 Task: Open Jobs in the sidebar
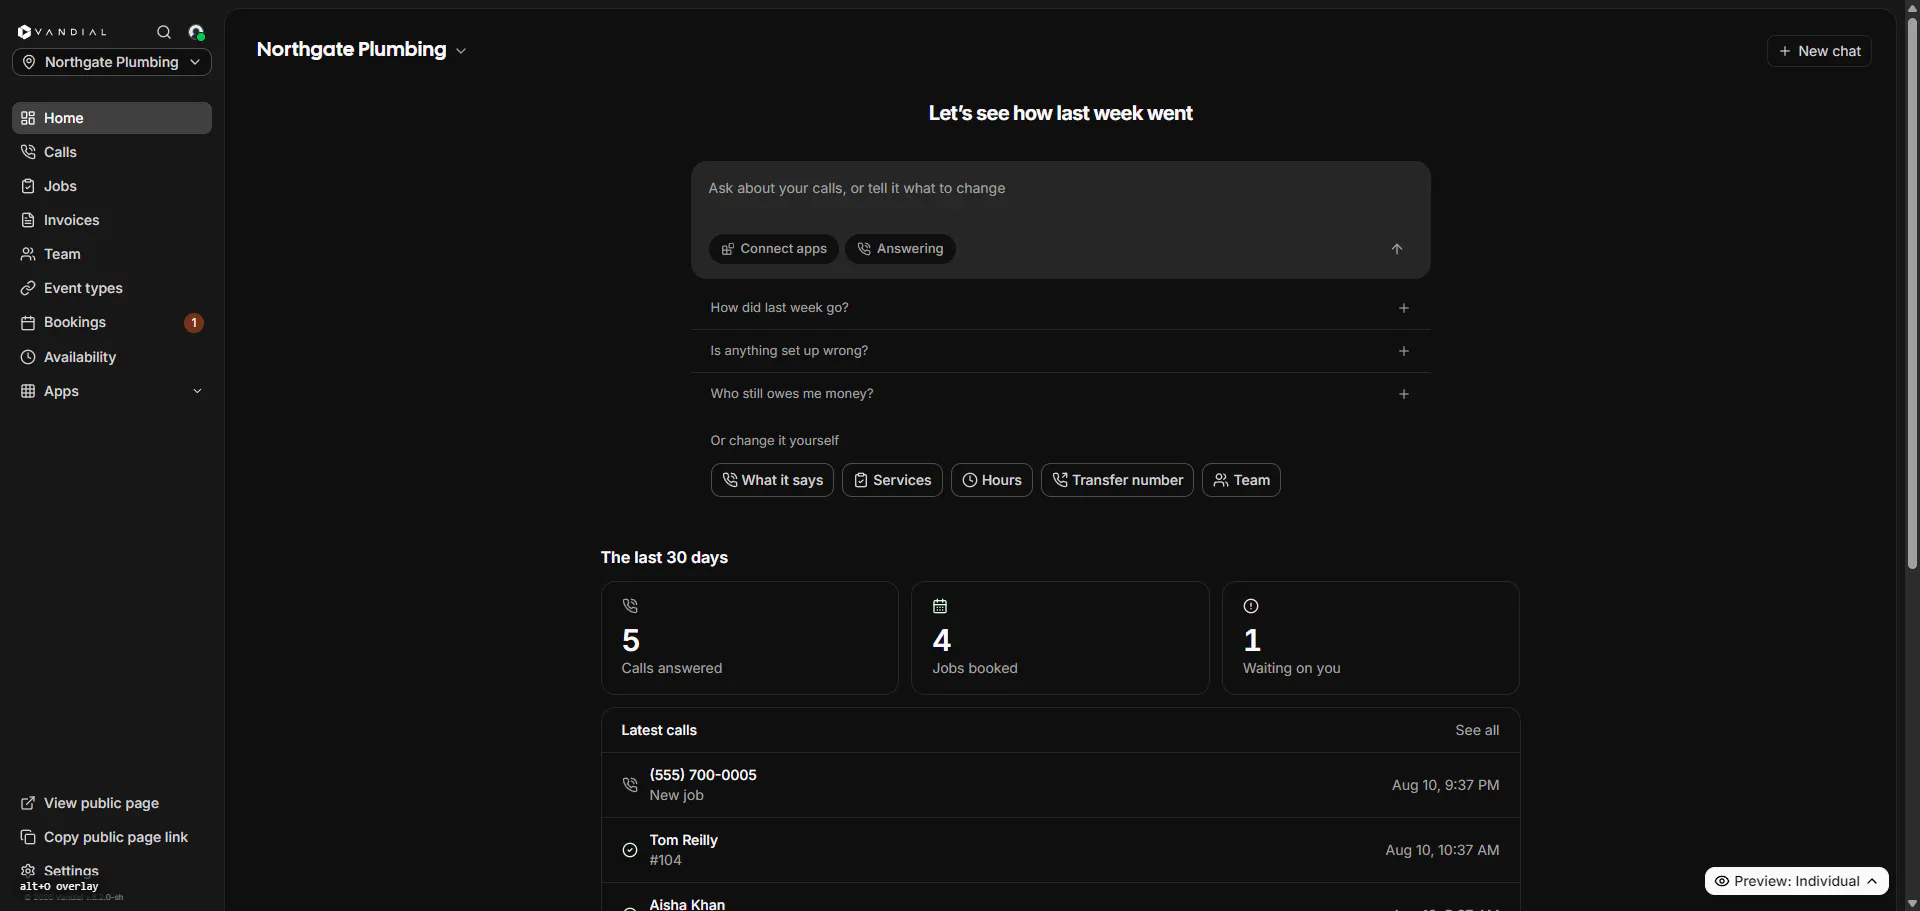(x=112, y=186)
